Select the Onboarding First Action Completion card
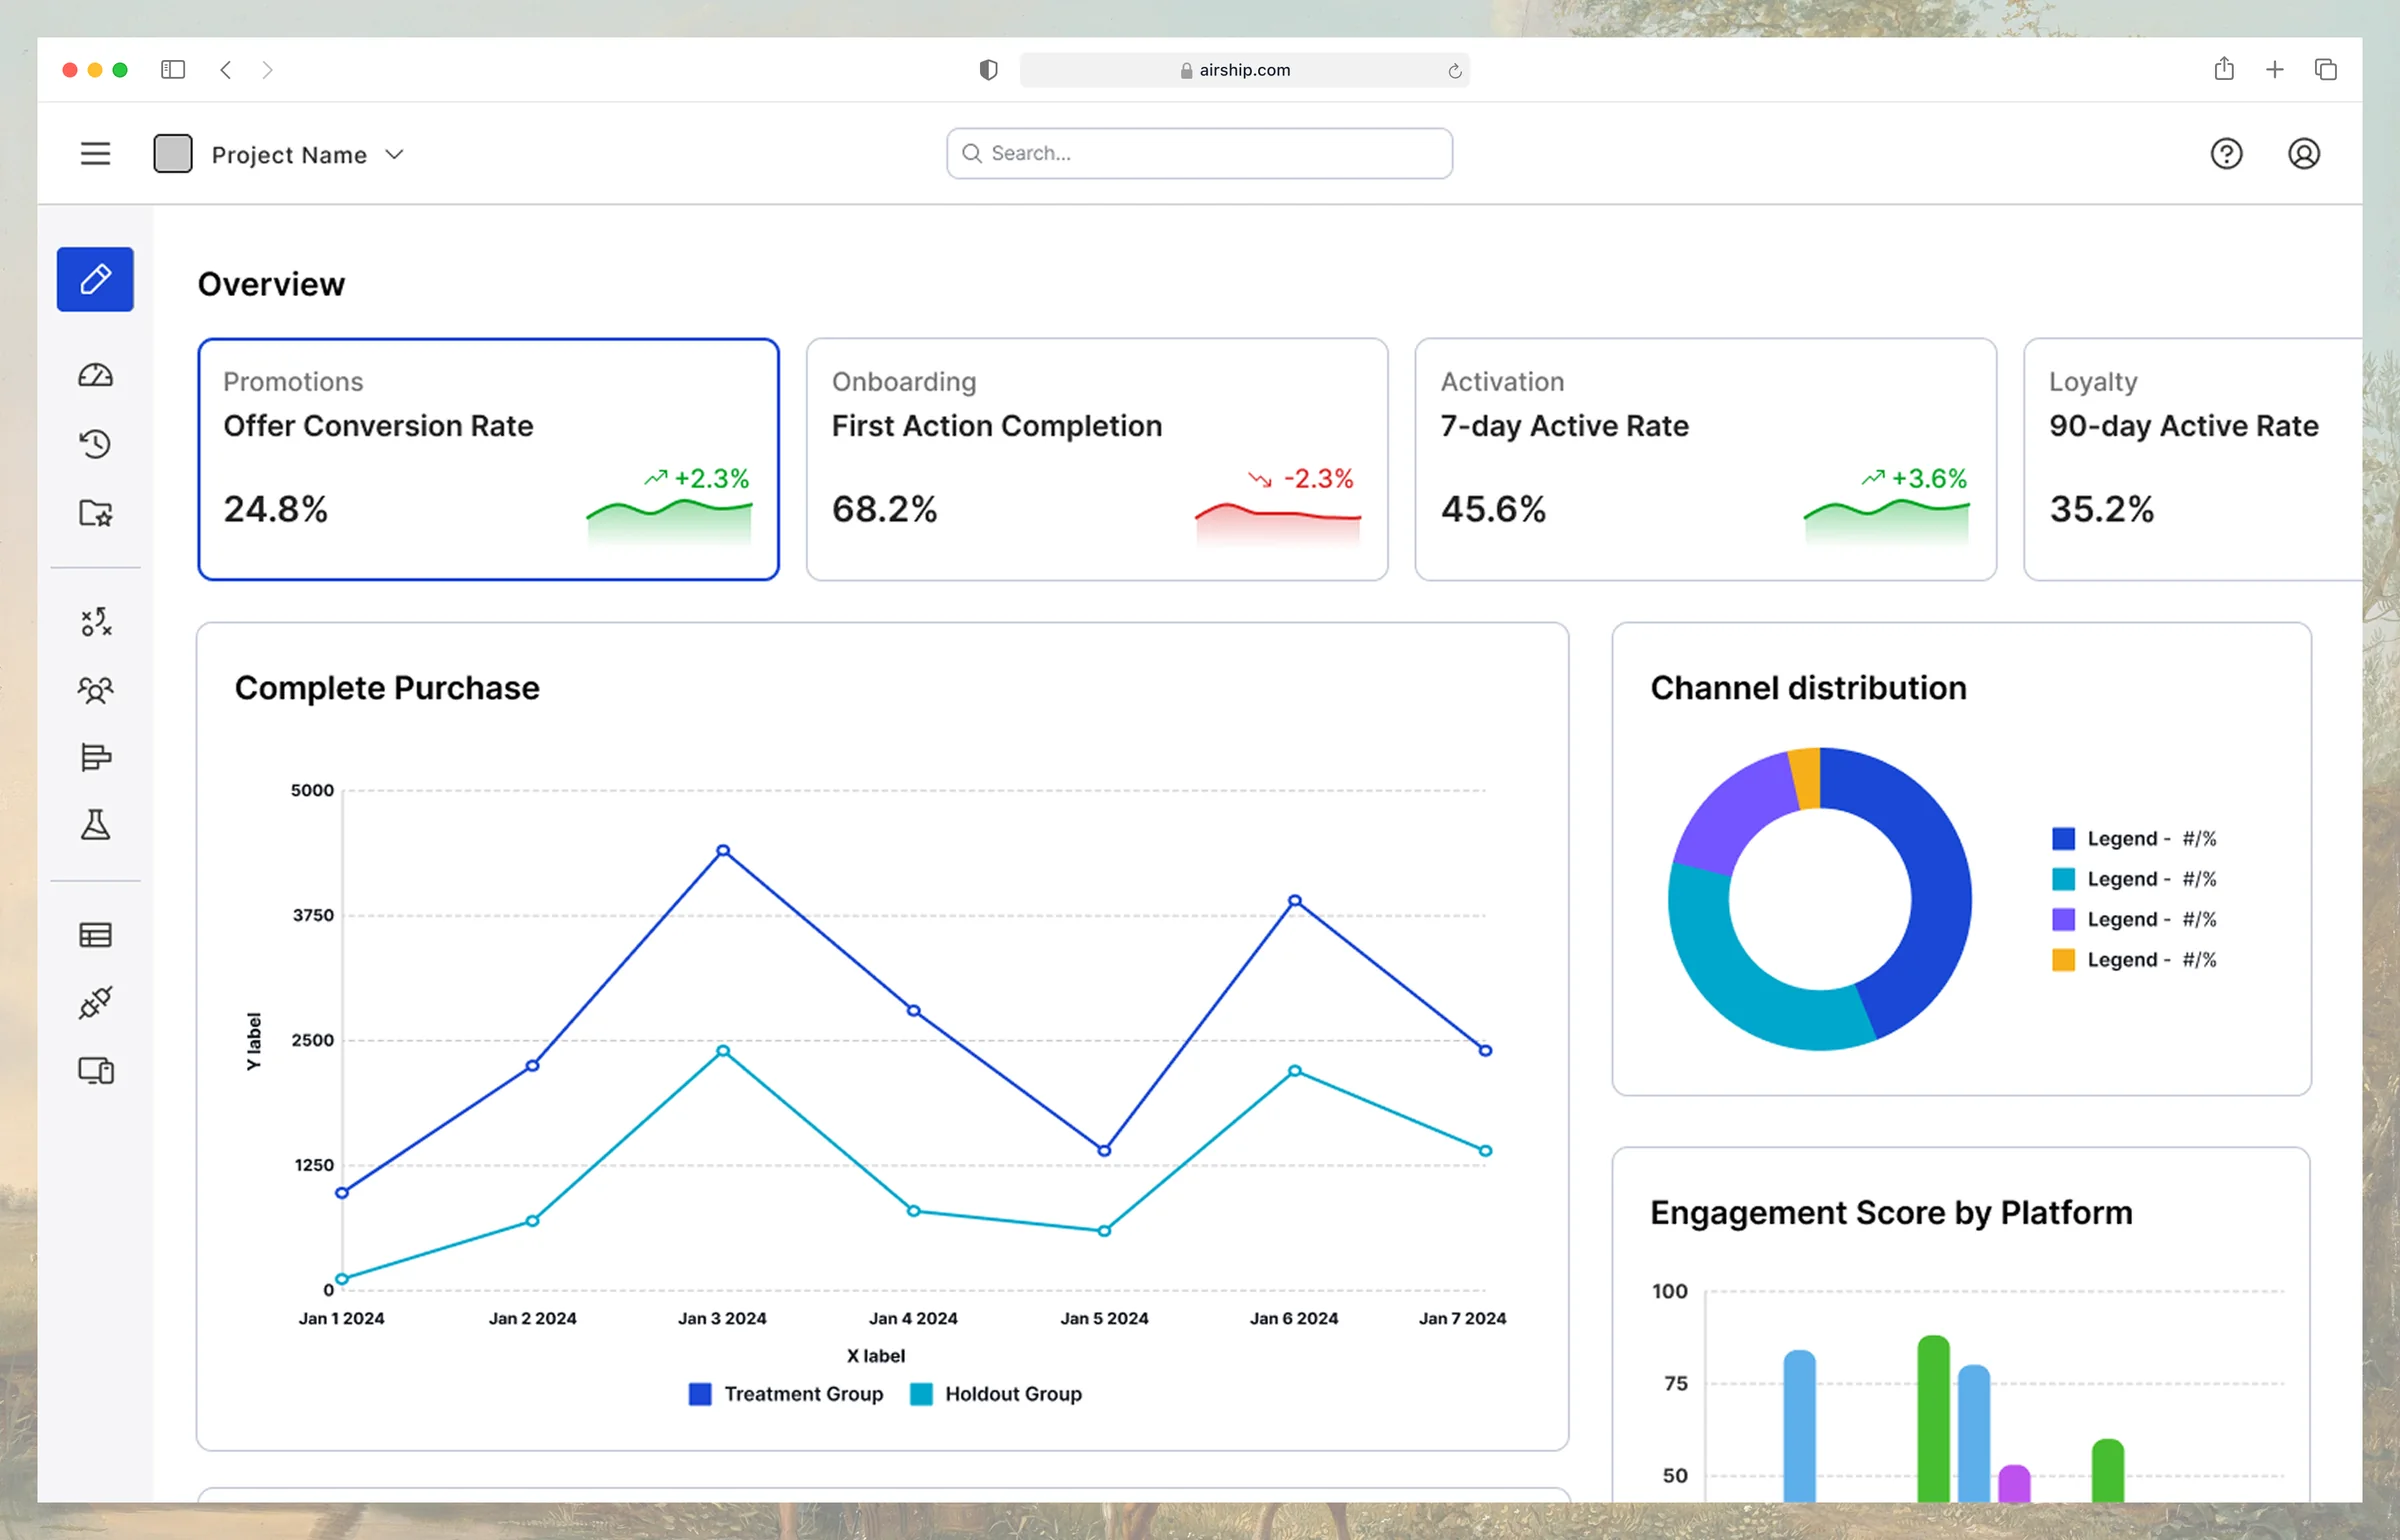This screenshot has width=2400, height=1540. [x=1097, y=459]
